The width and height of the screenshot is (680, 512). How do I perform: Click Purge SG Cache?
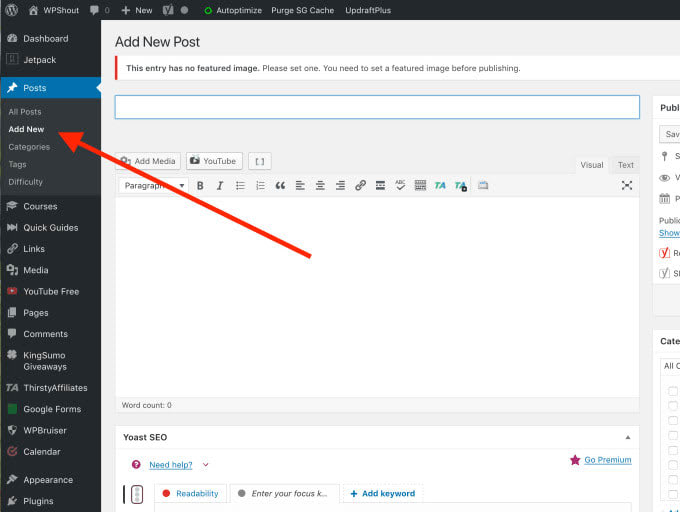point(302,10)
